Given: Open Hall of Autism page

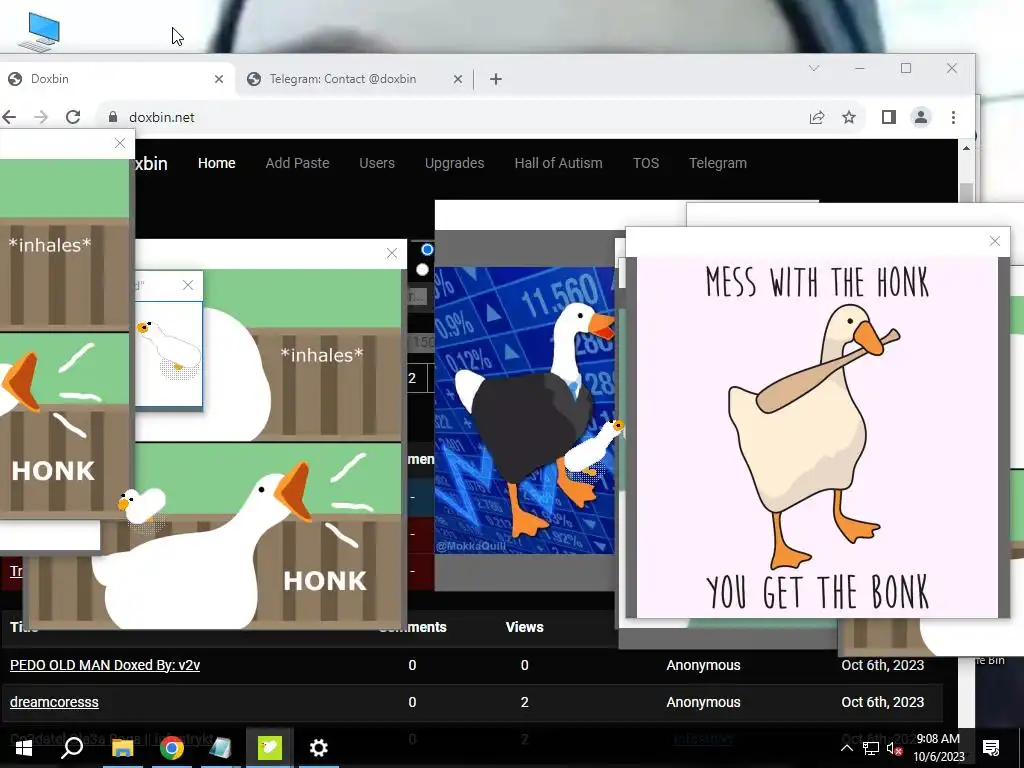Looking at the screenshot, I should (x=558, y=163).
